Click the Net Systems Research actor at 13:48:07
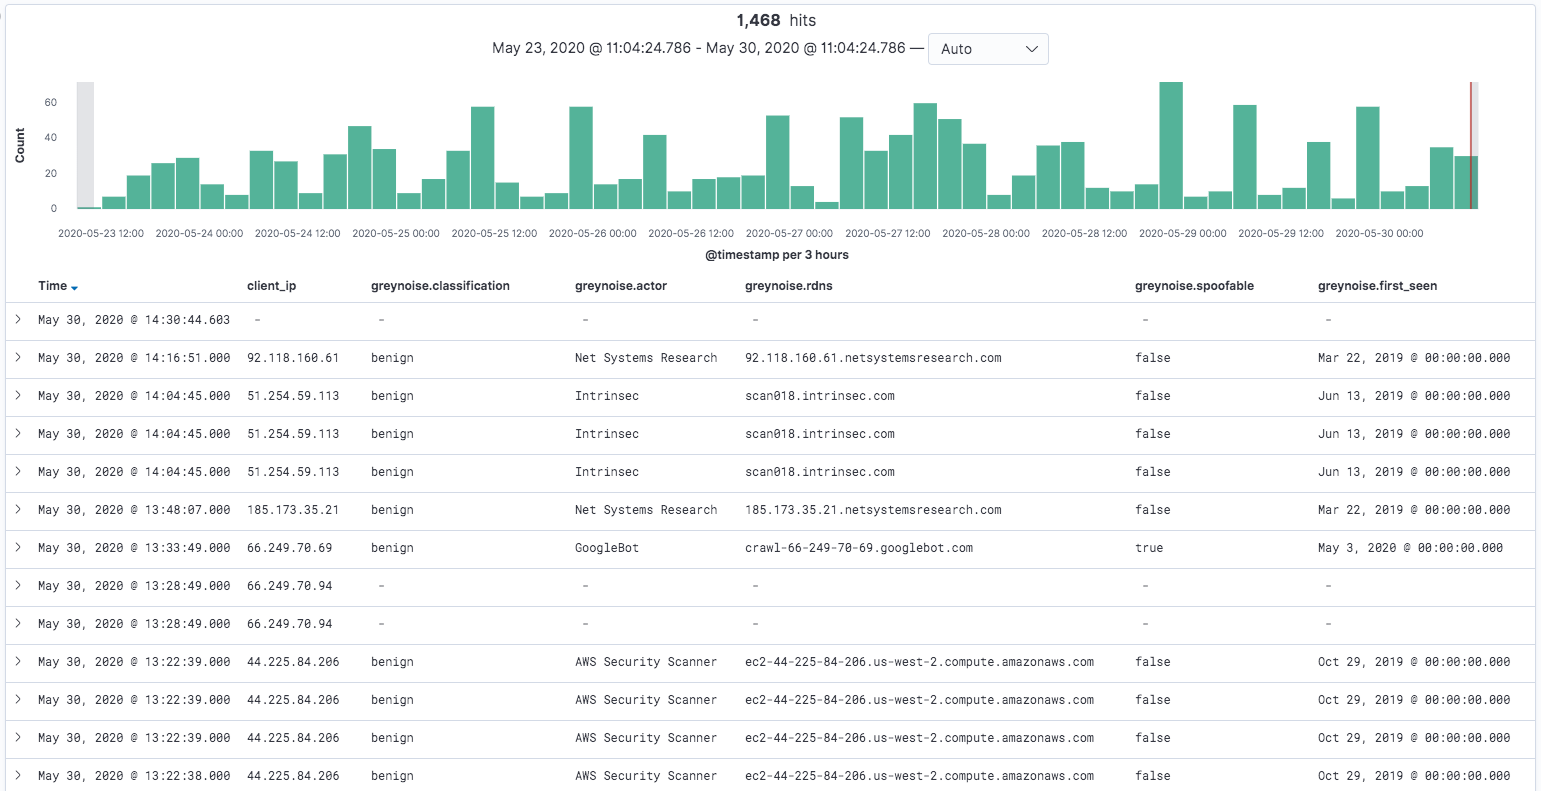The width and height of the screenshot is (1541, 791). pyautogui.click(x=645, y=510)
